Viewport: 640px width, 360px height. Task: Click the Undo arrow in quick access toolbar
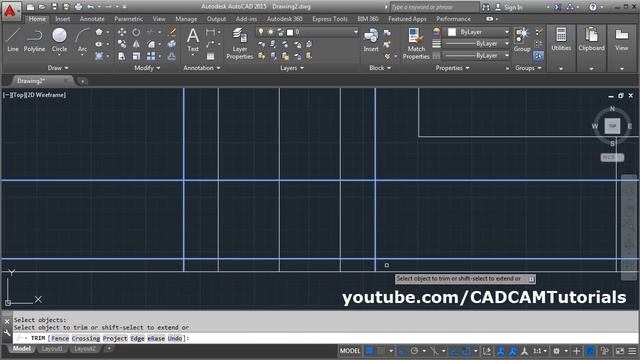click(x=90, y=7)
